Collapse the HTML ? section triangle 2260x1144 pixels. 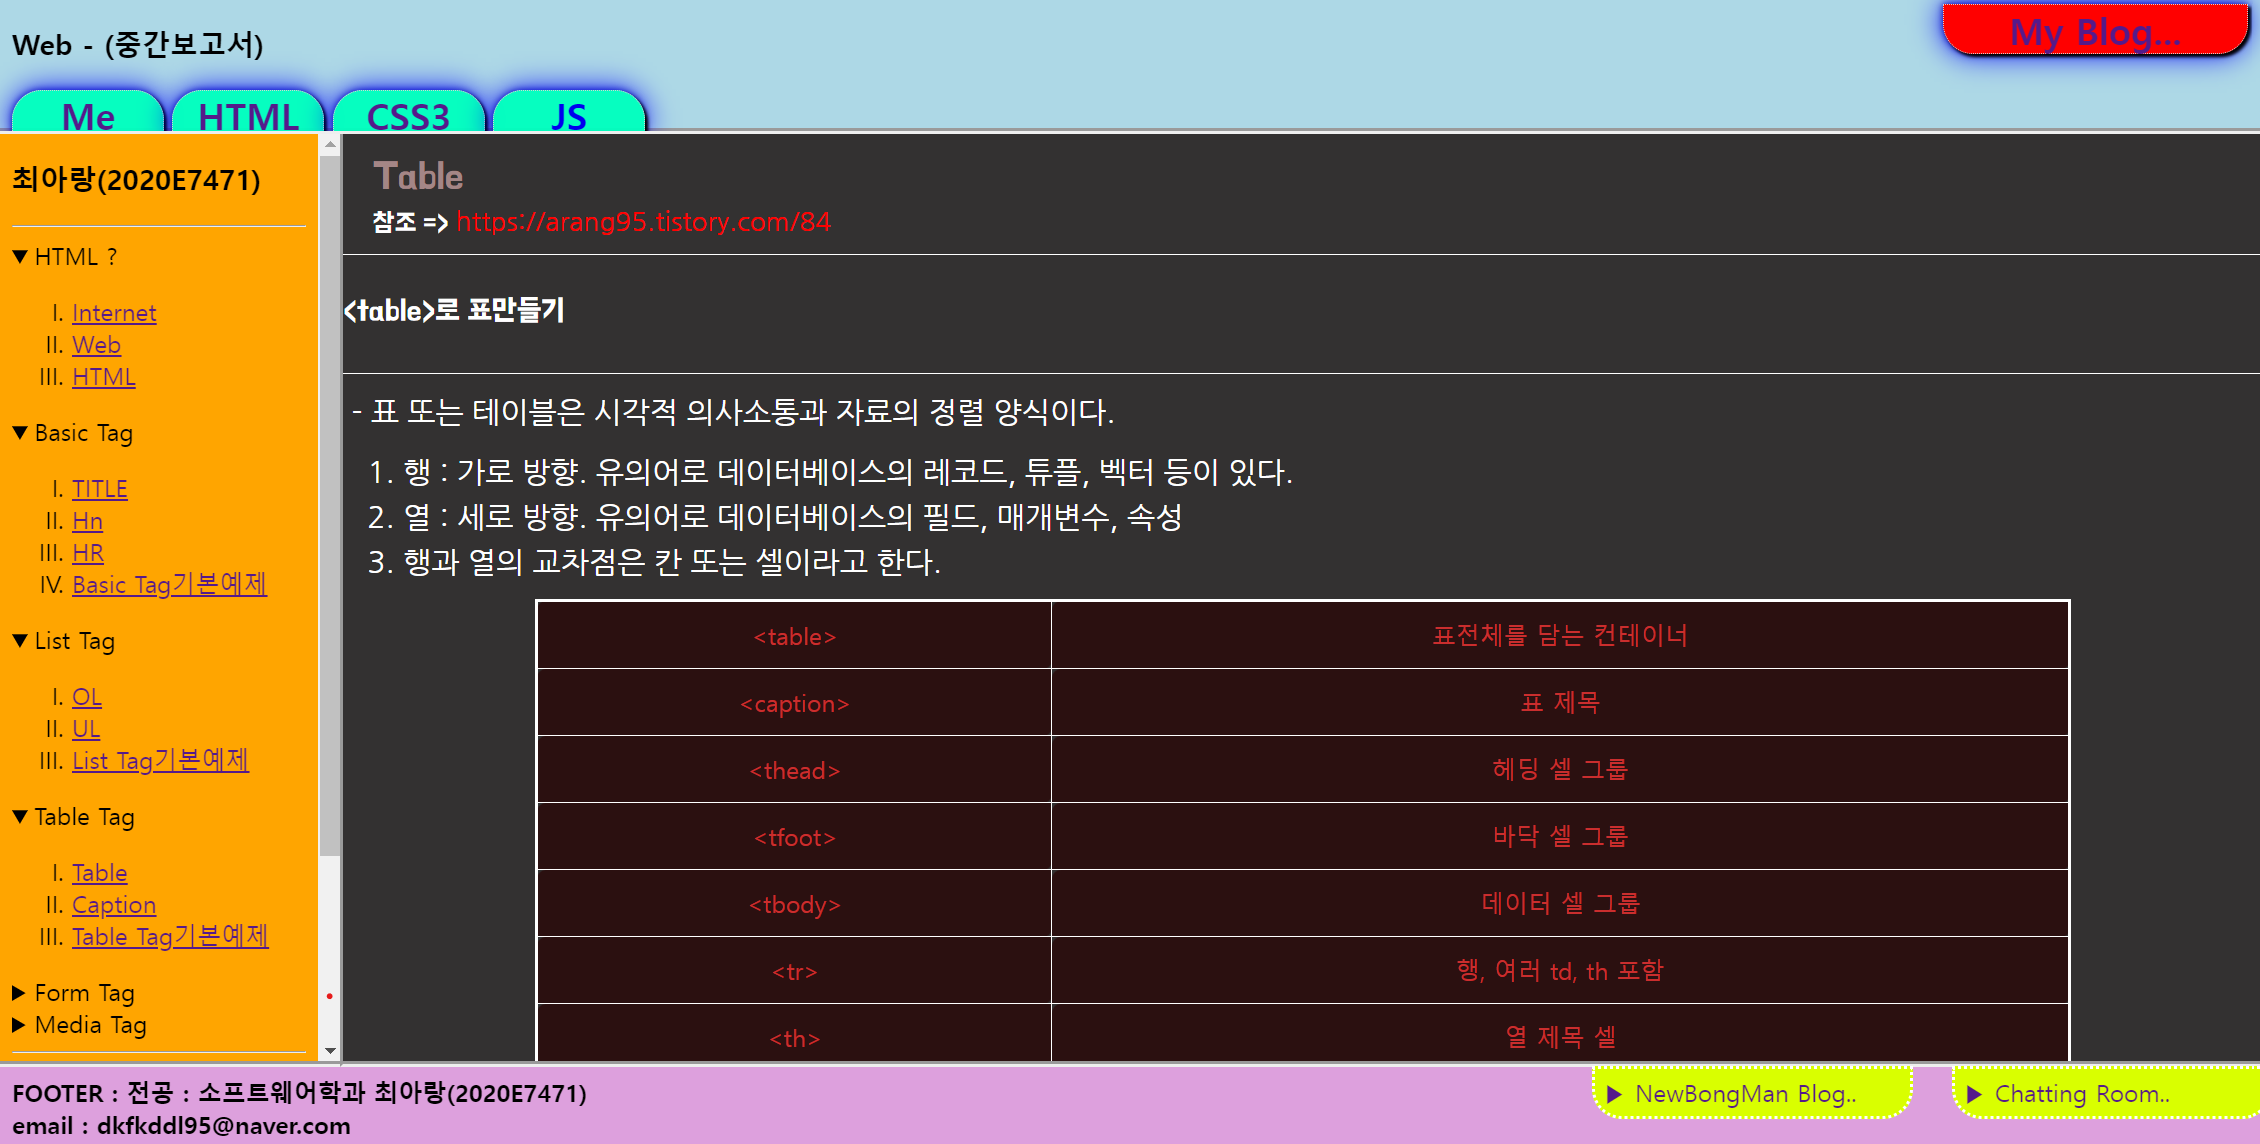pos(20,257)
